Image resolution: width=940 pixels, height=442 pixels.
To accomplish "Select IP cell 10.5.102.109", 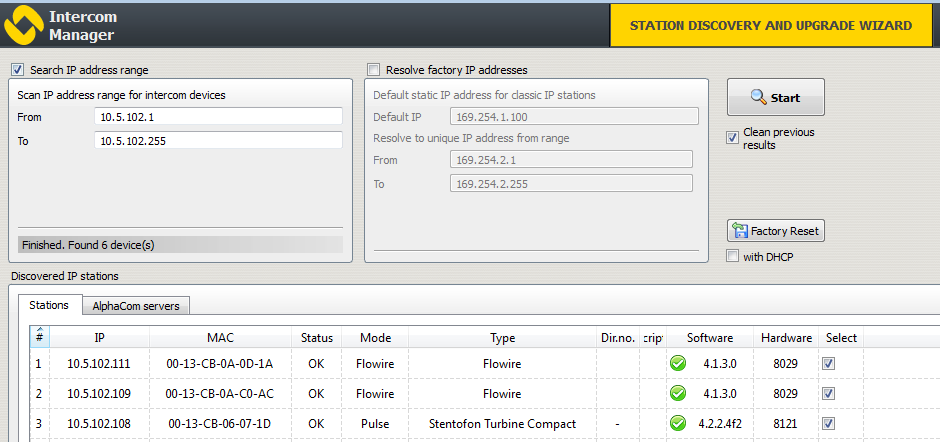I will click(x=98, y=393).
